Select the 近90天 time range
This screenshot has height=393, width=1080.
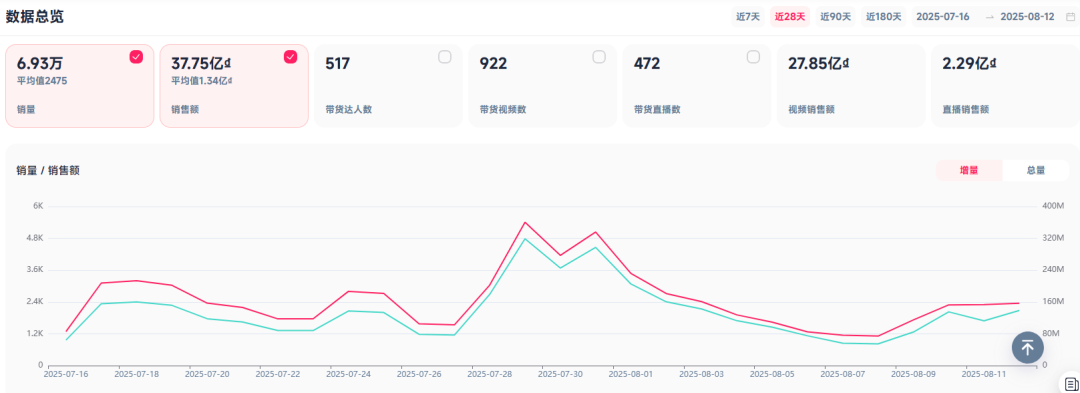pyautogui.click(x=835, y=17)
